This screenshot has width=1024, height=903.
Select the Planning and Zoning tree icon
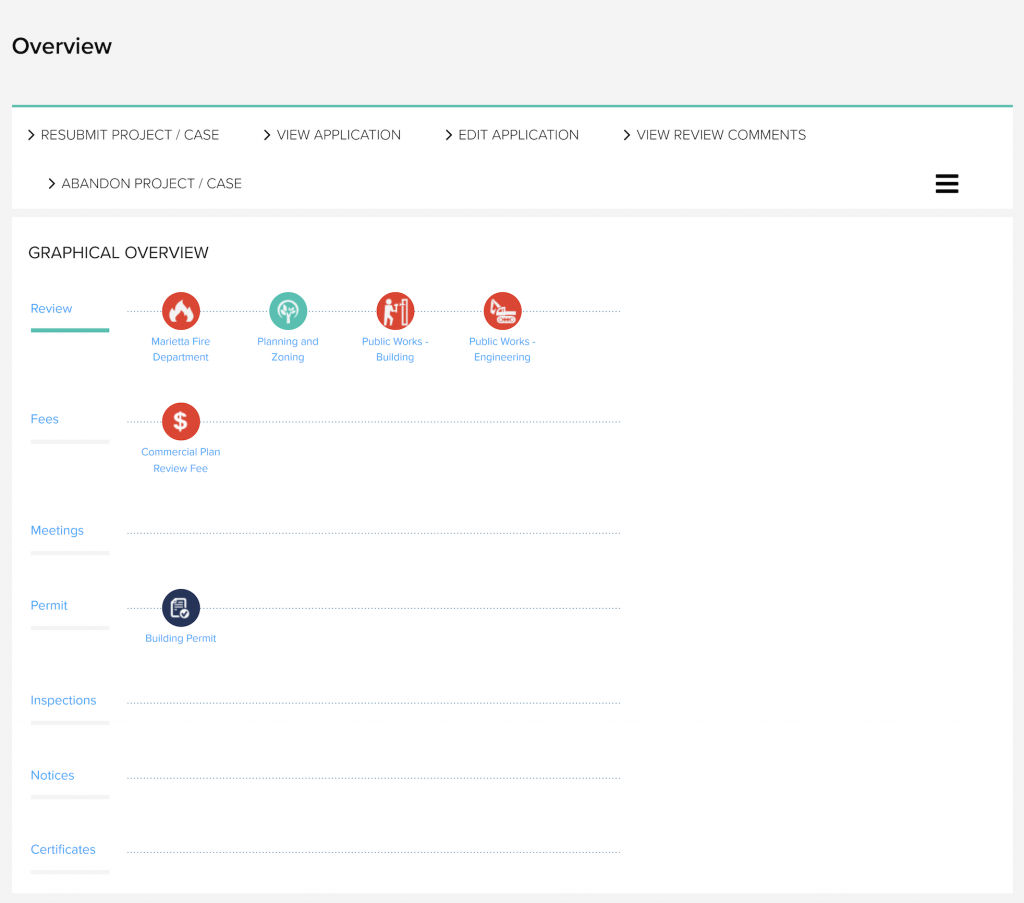(x=288, y=311)
